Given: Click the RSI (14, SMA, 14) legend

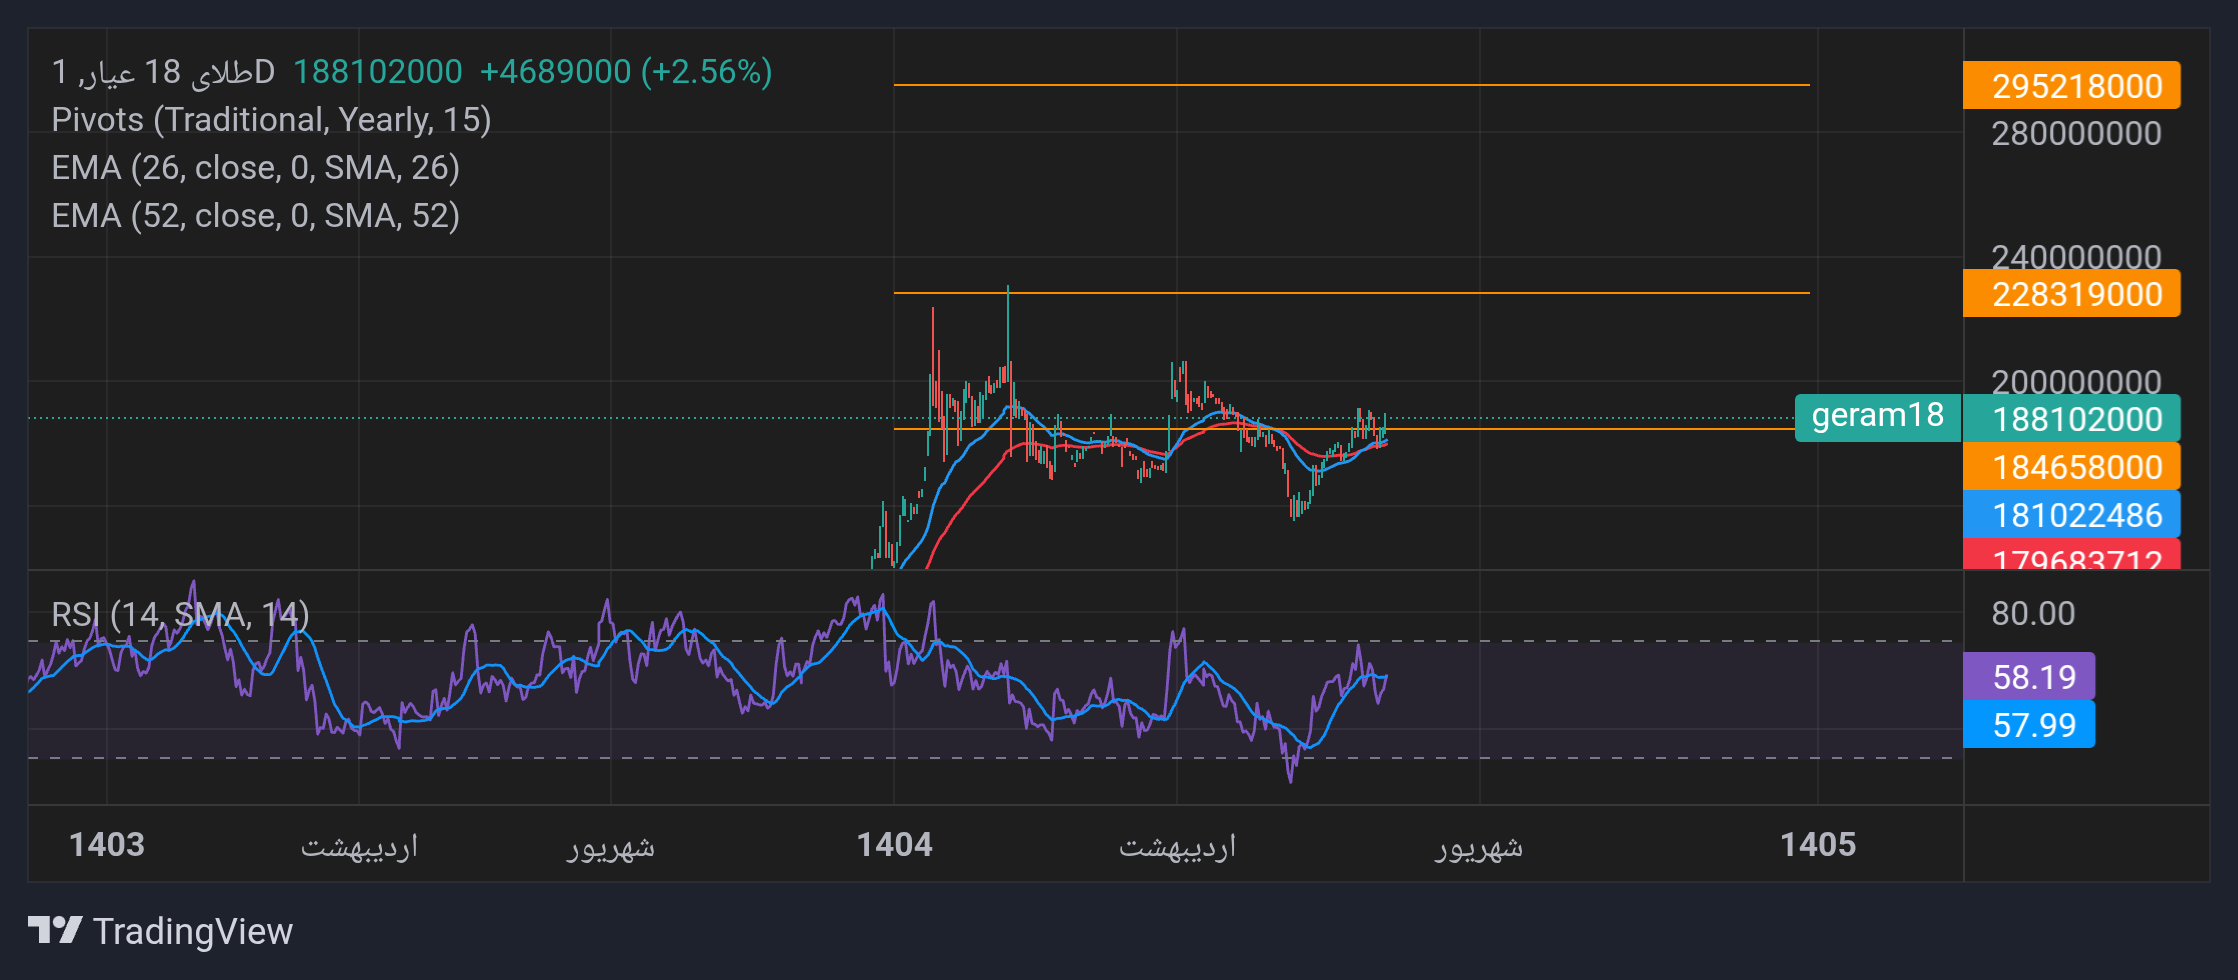Looking at the screenshot, I should (x=180, y=614).
